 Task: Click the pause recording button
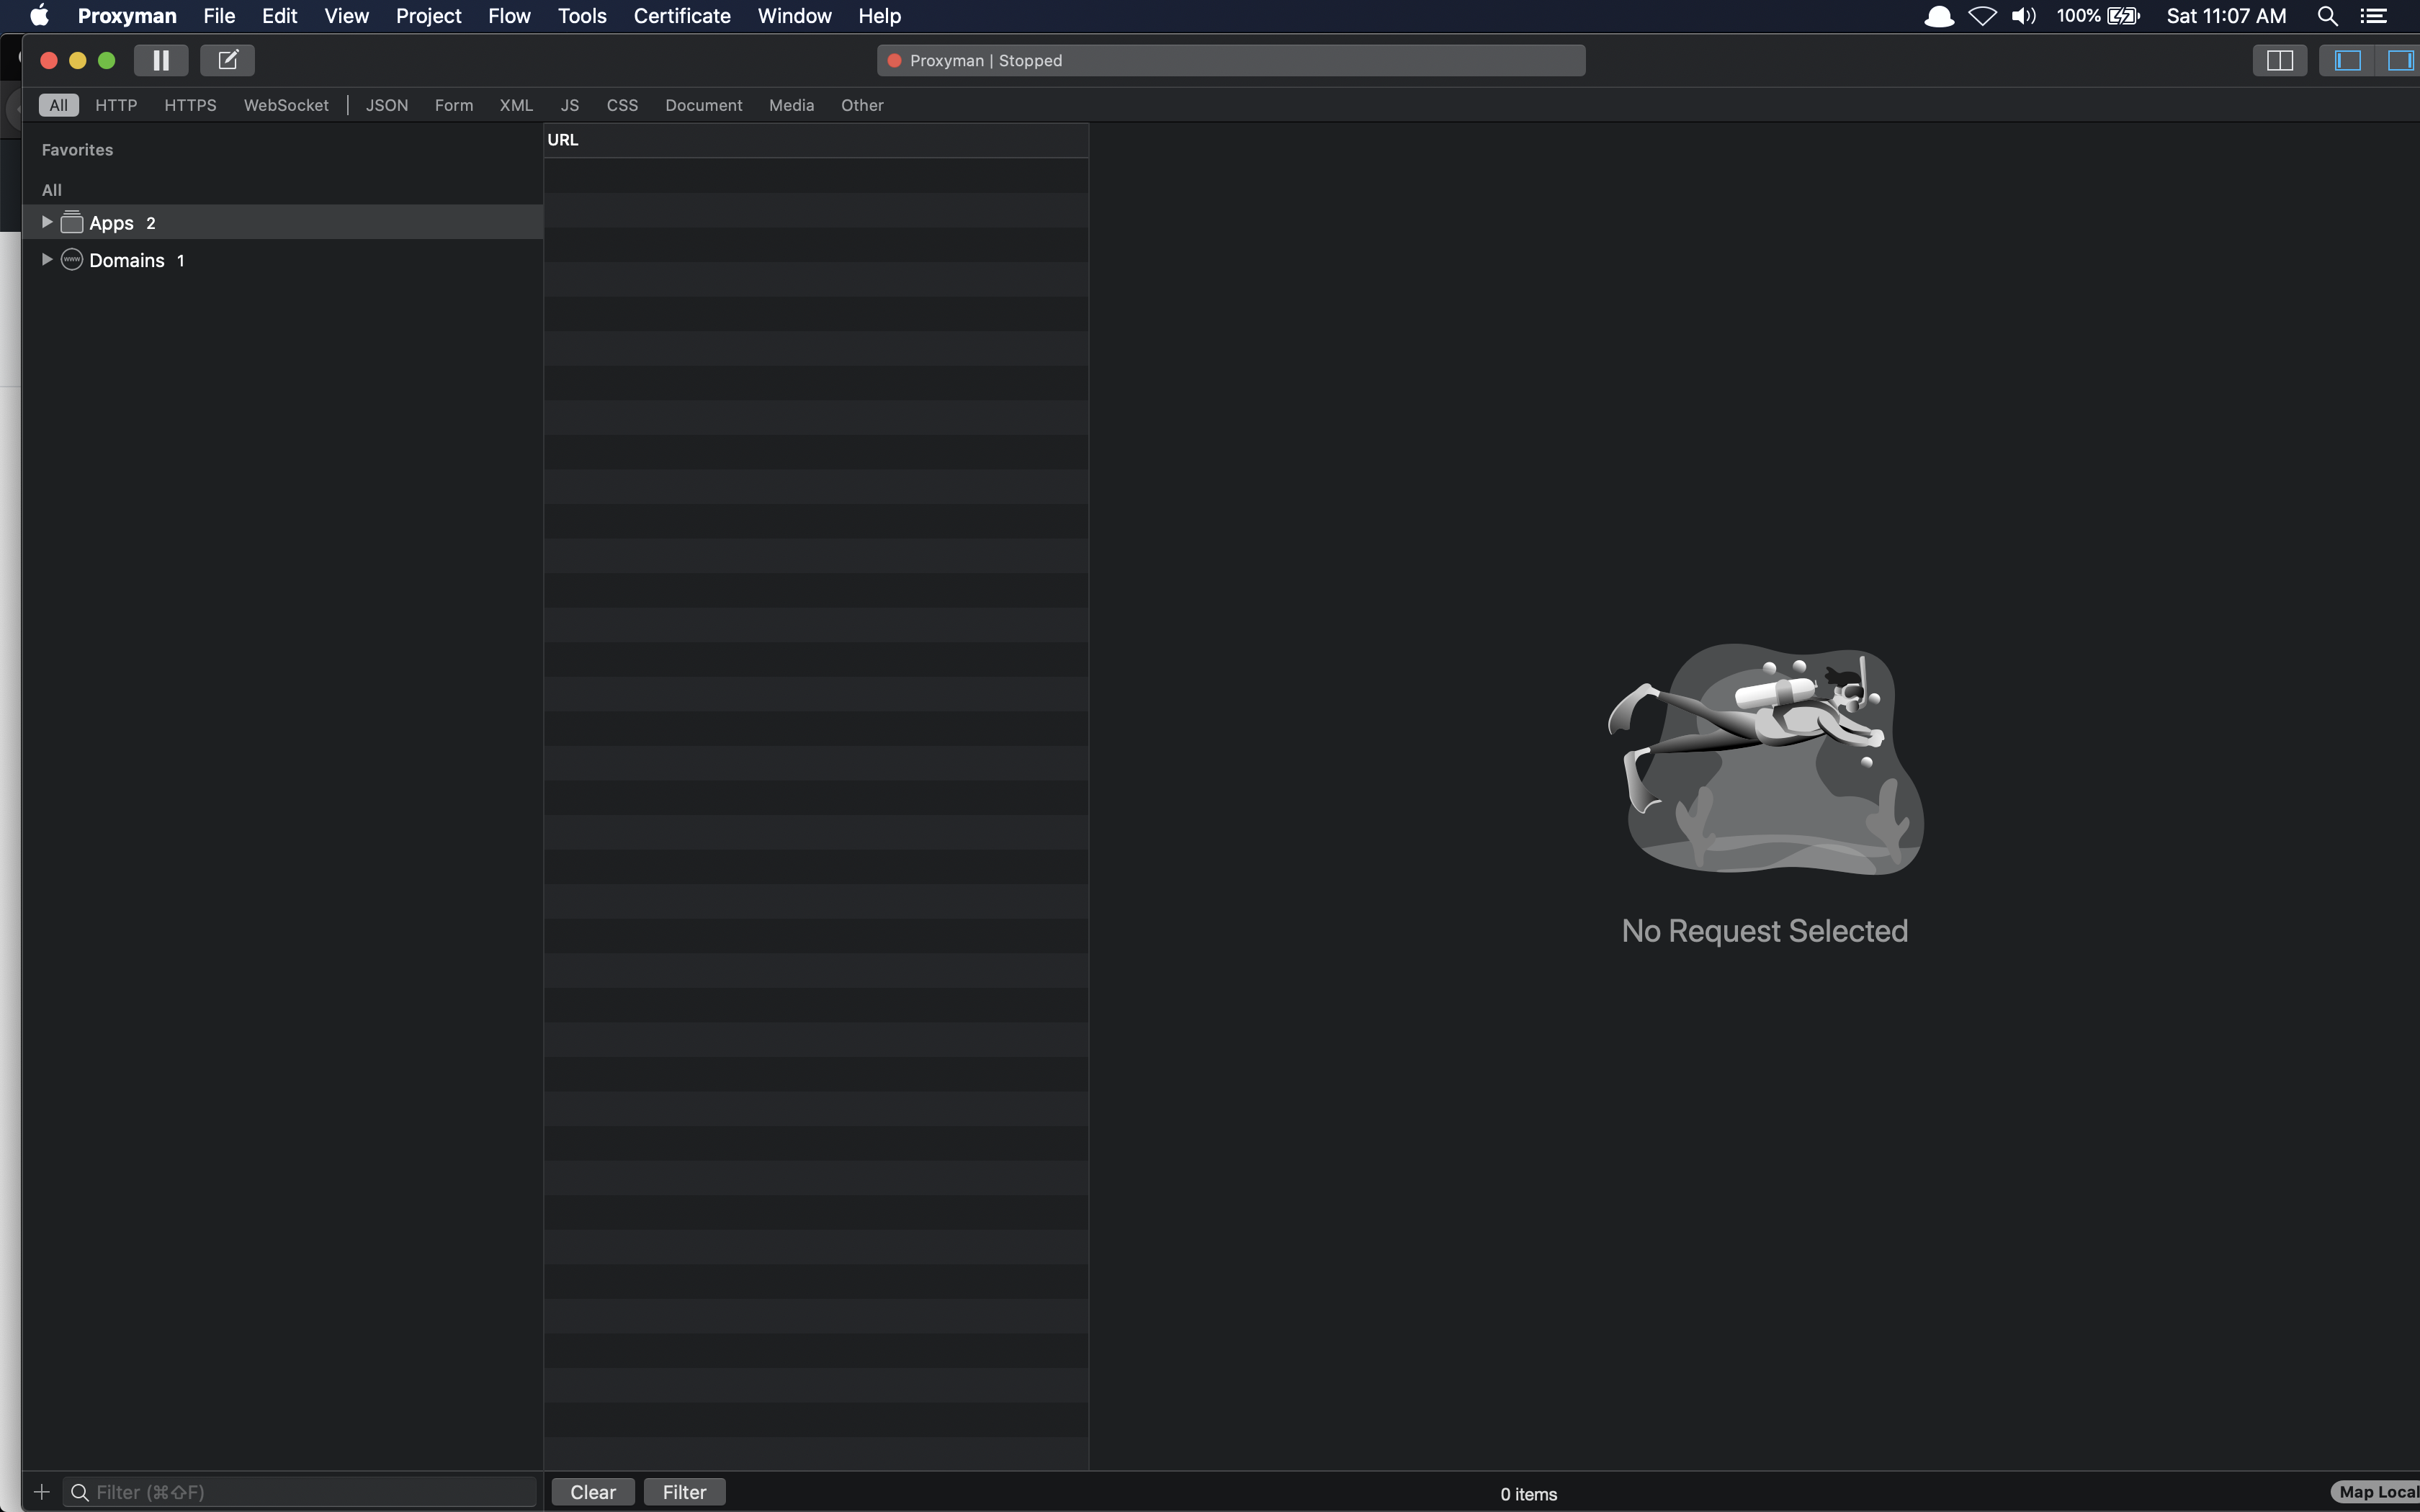click(x=161, y=60)
